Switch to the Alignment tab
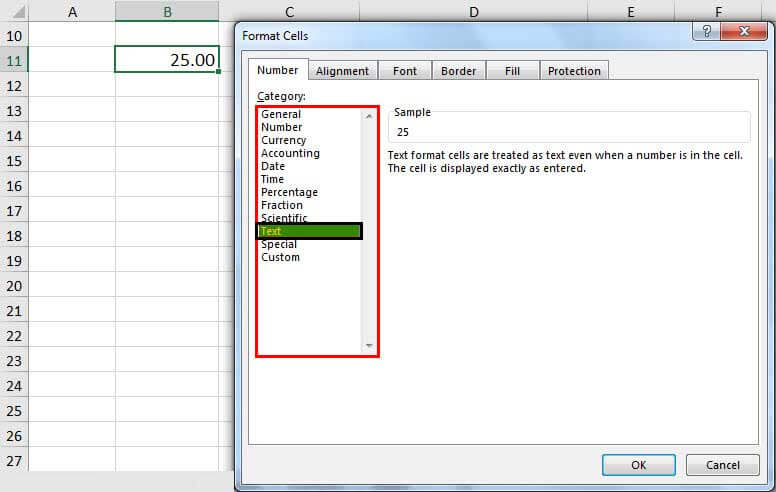This screenshot has height=492, width=776. (x=342, y=71)
